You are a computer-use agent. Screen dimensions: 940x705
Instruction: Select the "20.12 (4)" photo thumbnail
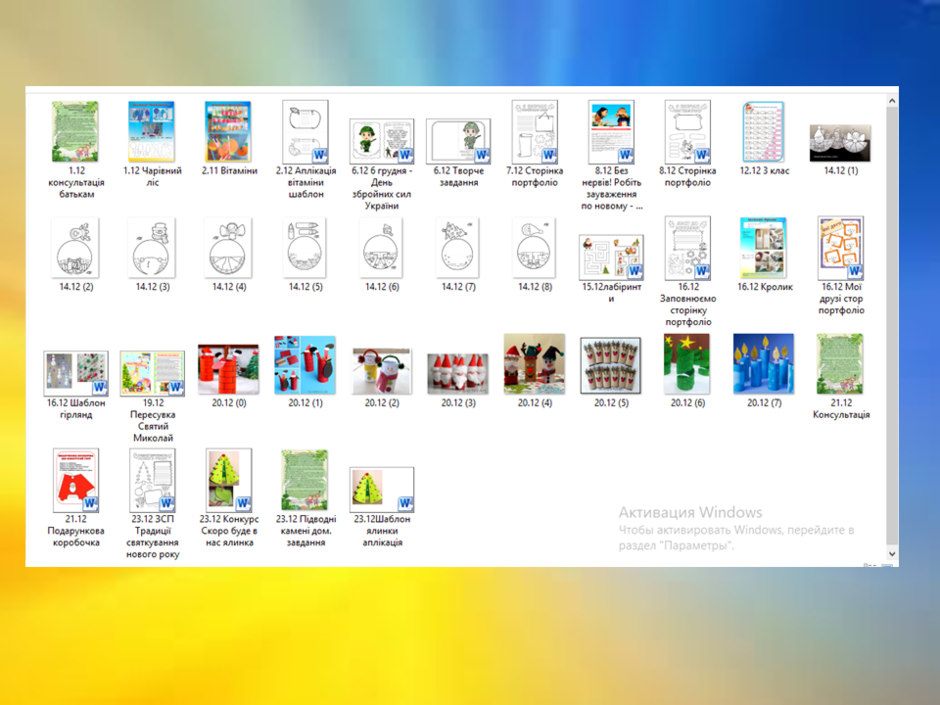[535, 364]
